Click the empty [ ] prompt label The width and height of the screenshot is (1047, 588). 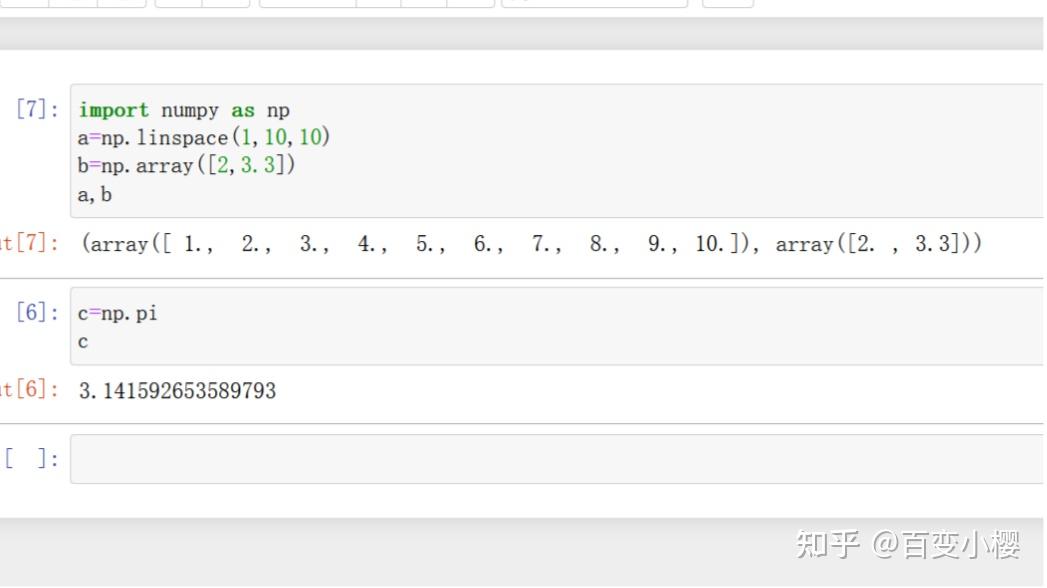30,458
